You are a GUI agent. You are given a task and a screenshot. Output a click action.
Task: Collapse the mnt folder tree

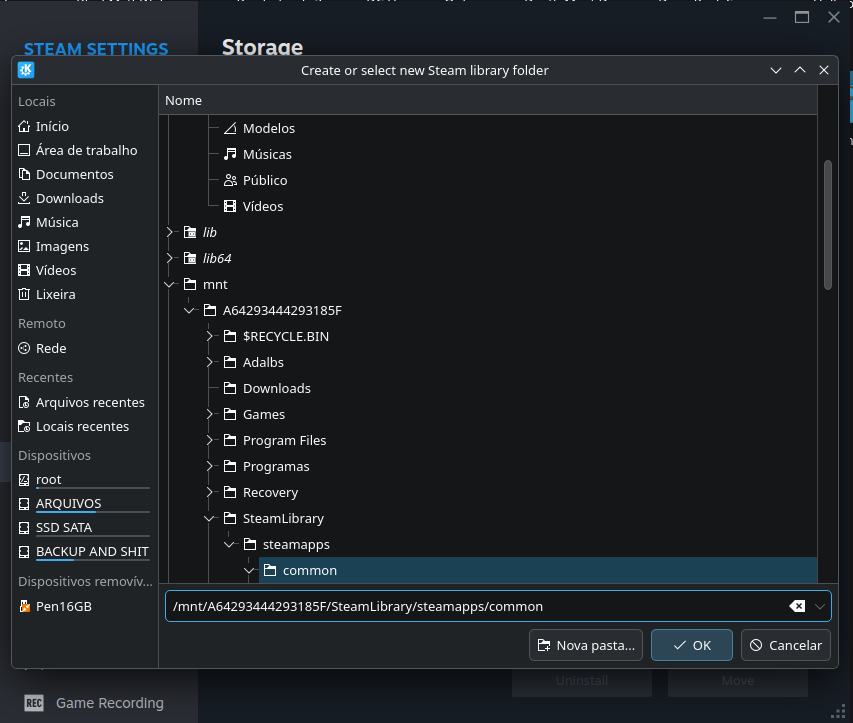coord(170,284)
